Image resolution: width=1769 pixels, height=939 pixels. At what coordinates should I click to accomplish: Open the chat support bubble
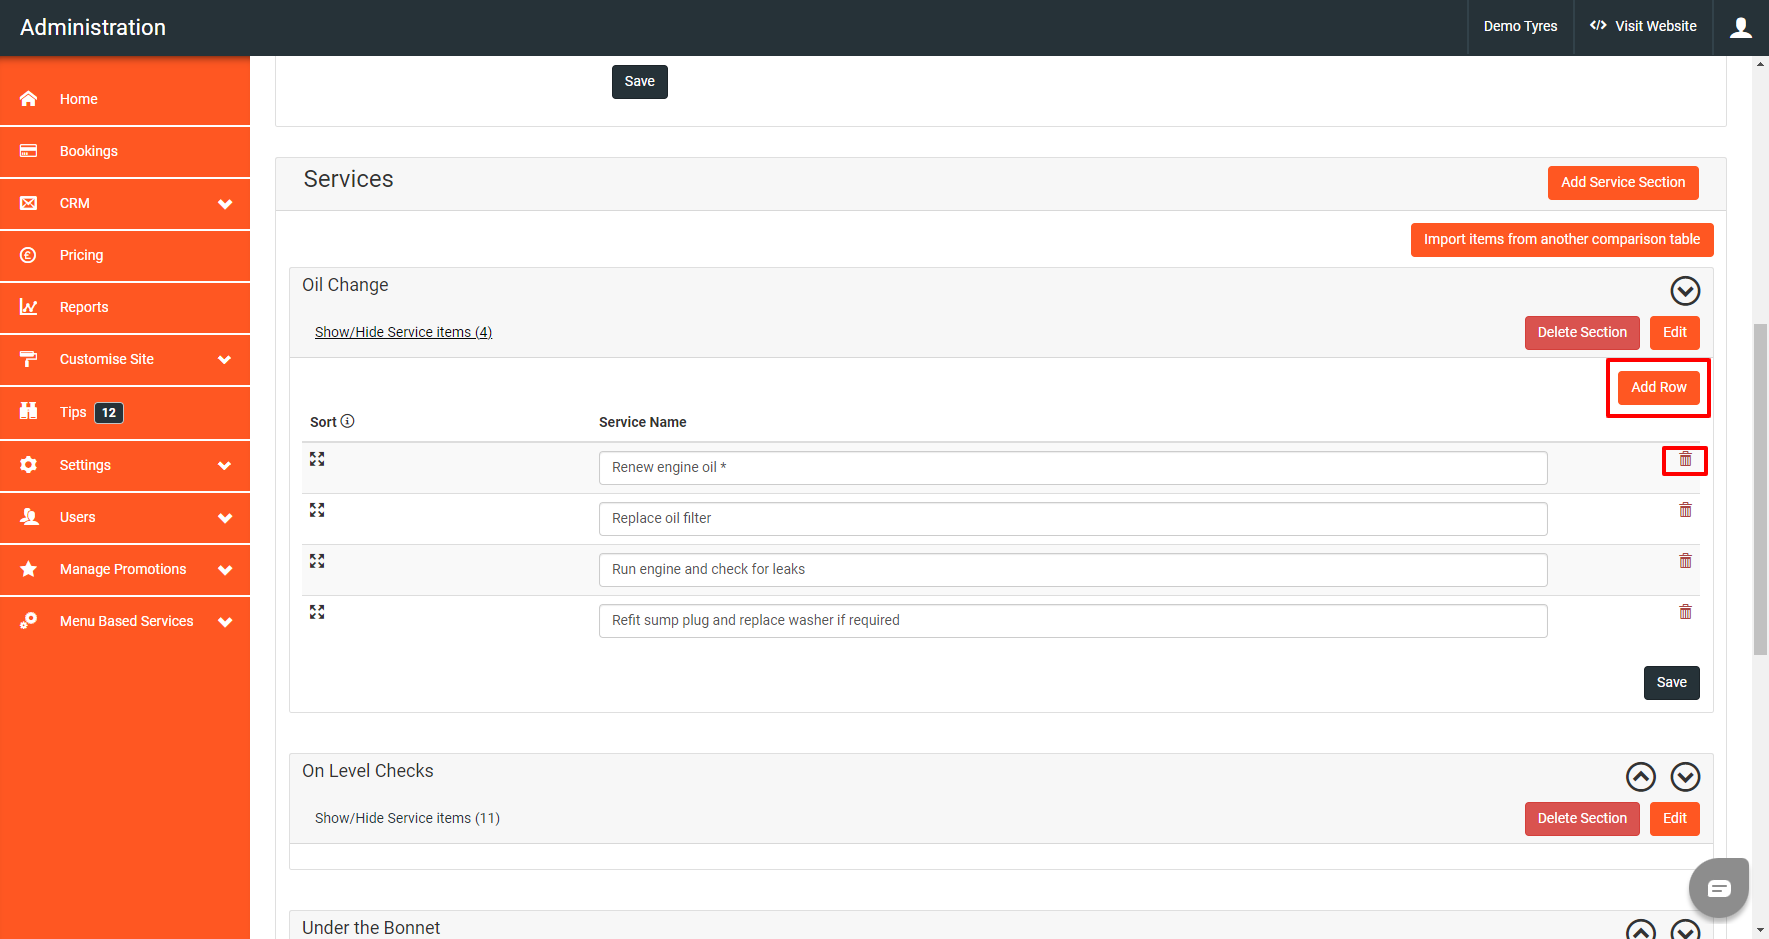click(1718, 887)
